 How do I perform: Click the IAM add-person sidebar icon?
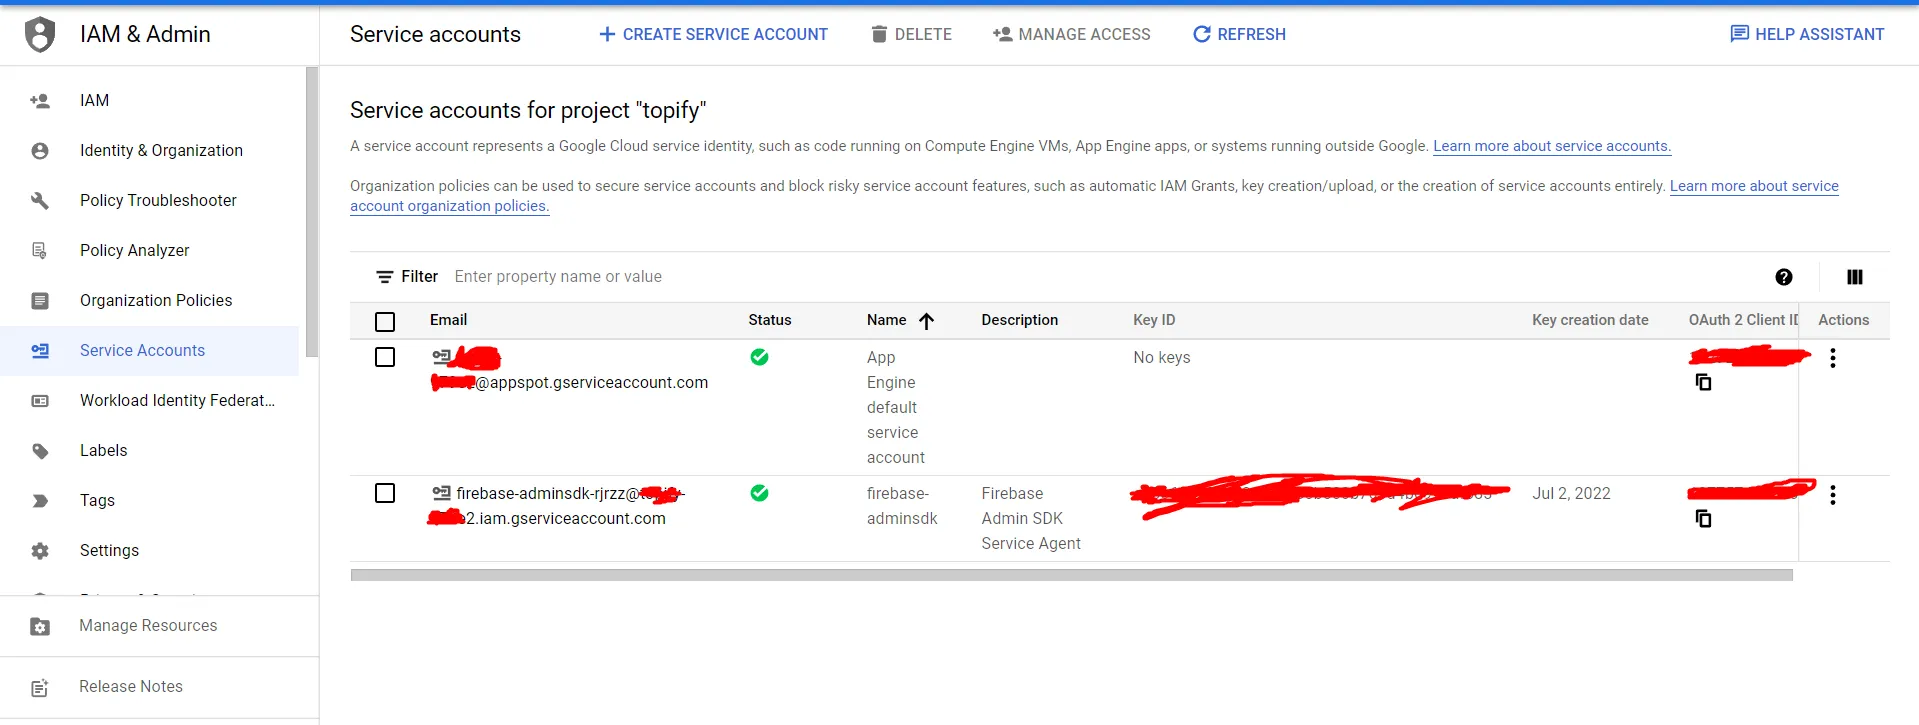coord(40,100)
